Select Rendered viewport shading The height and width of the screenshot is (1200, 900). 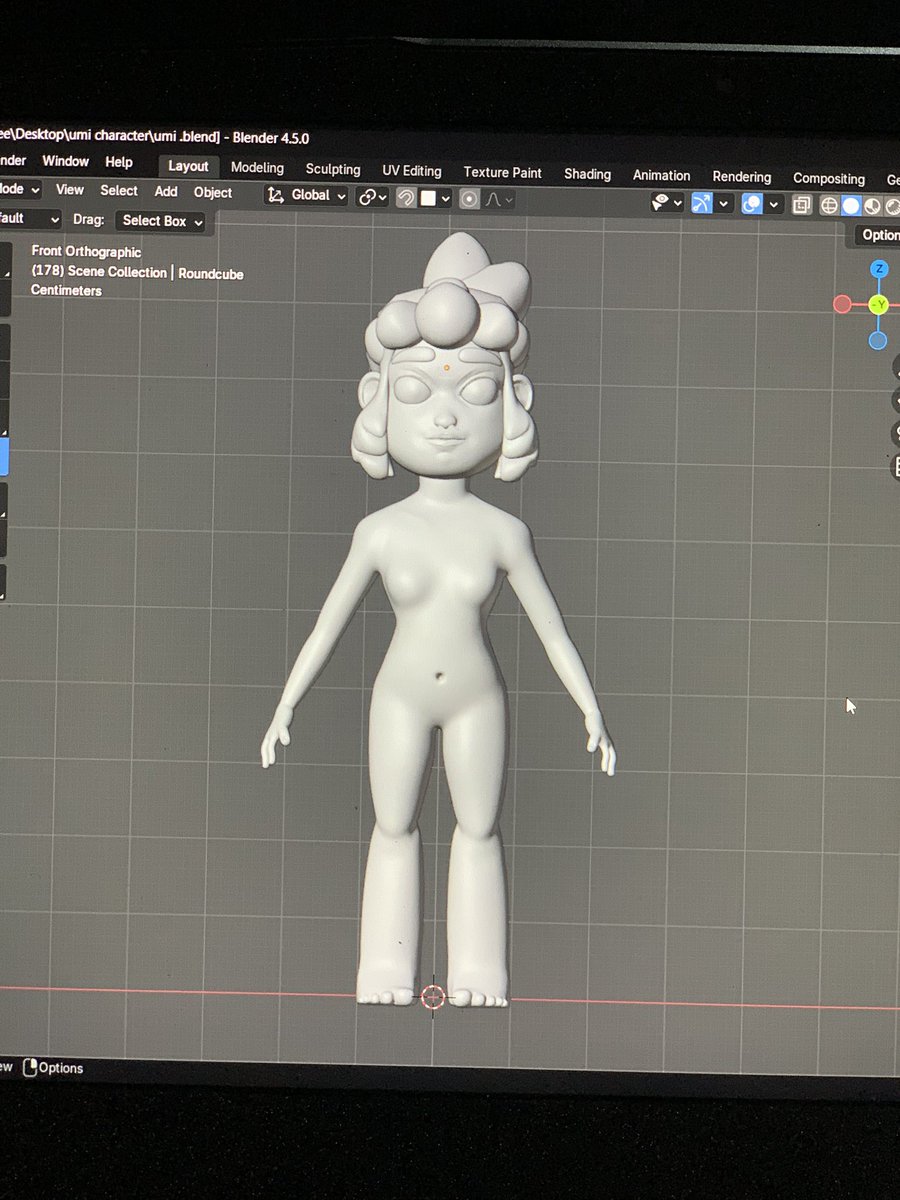tap(892, 204)
